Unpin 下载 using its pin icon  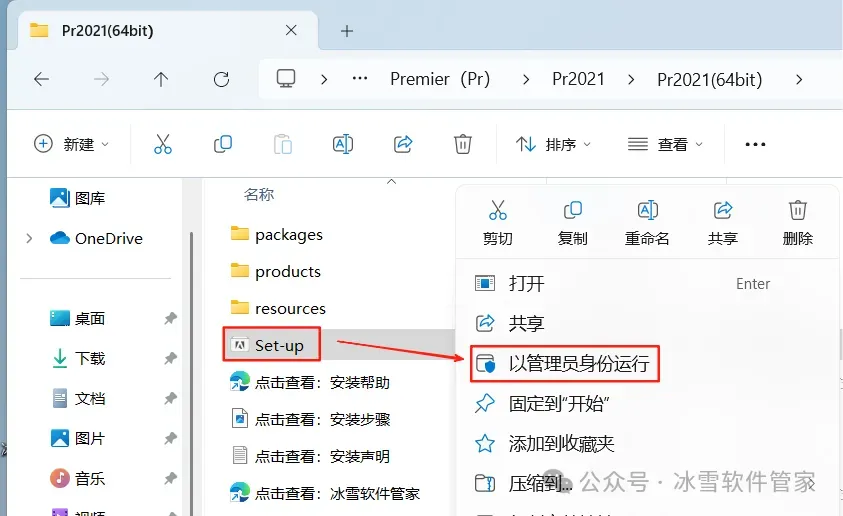click(170, 358)
